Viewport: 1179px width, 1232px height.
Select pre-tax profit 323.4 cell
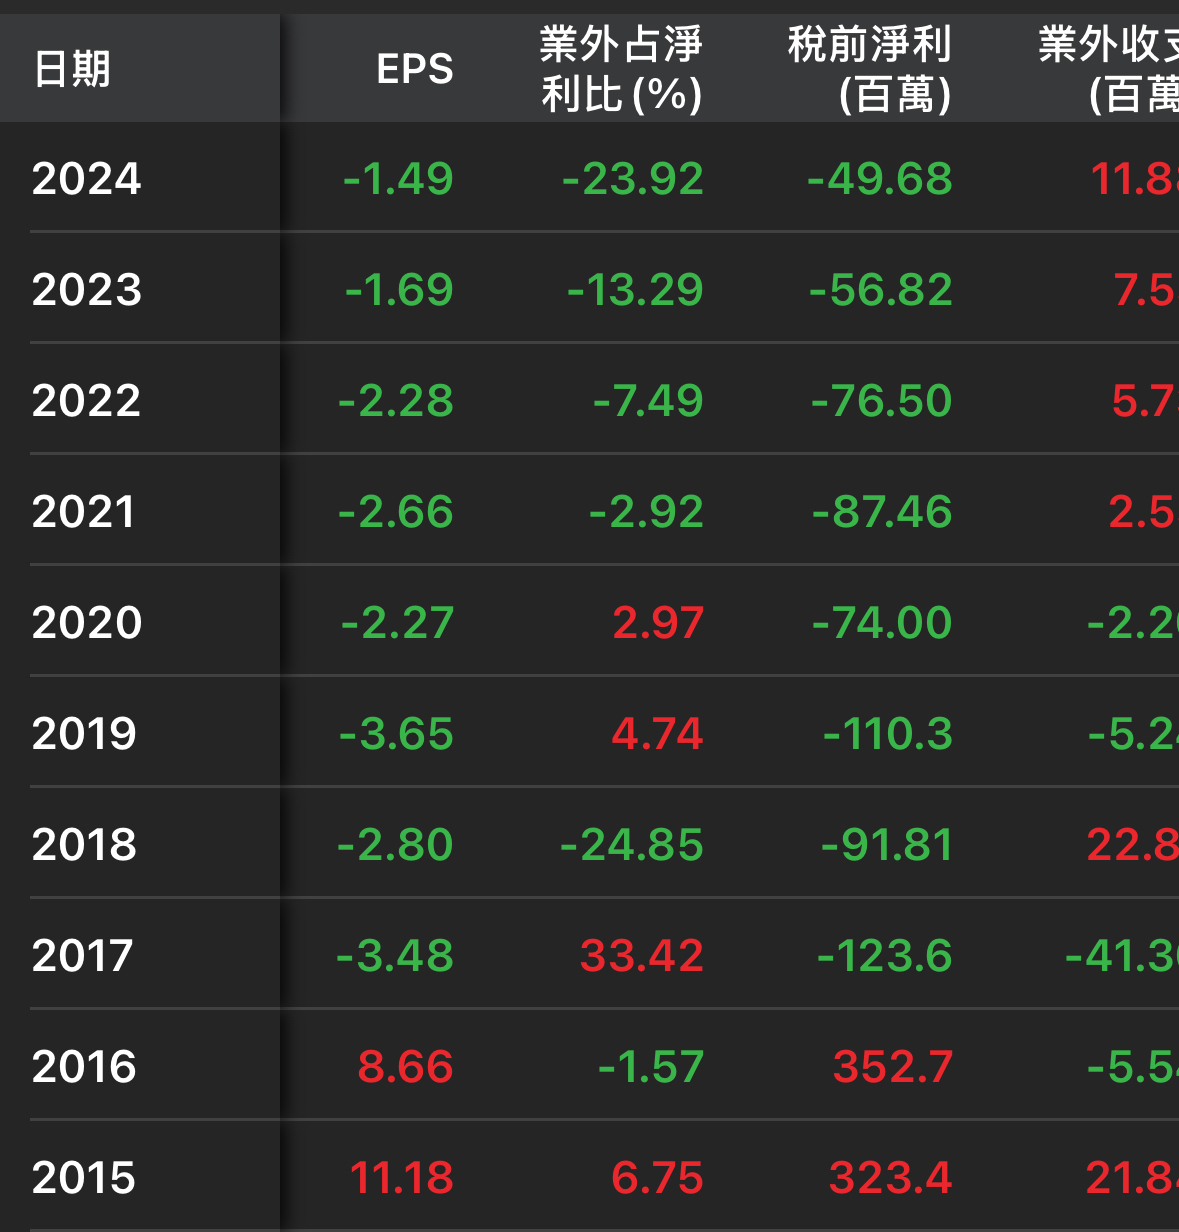click(891, 1178)
